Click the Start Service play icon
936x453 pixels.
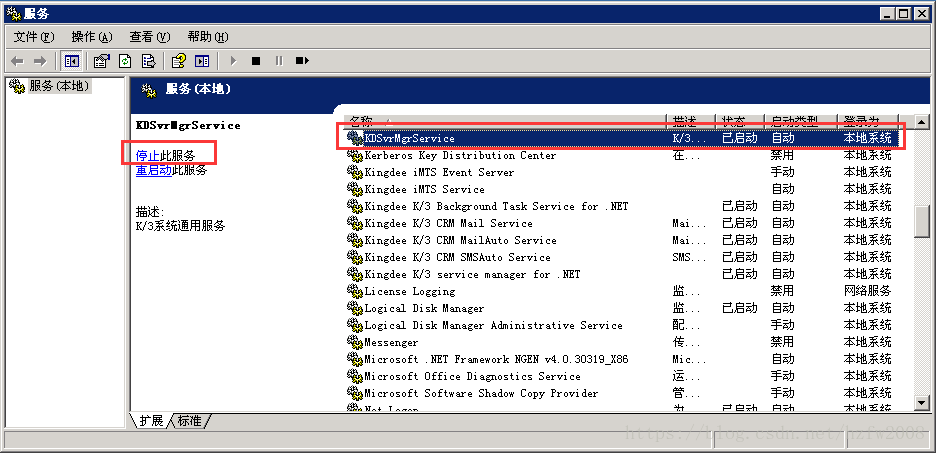pos(233,61)
